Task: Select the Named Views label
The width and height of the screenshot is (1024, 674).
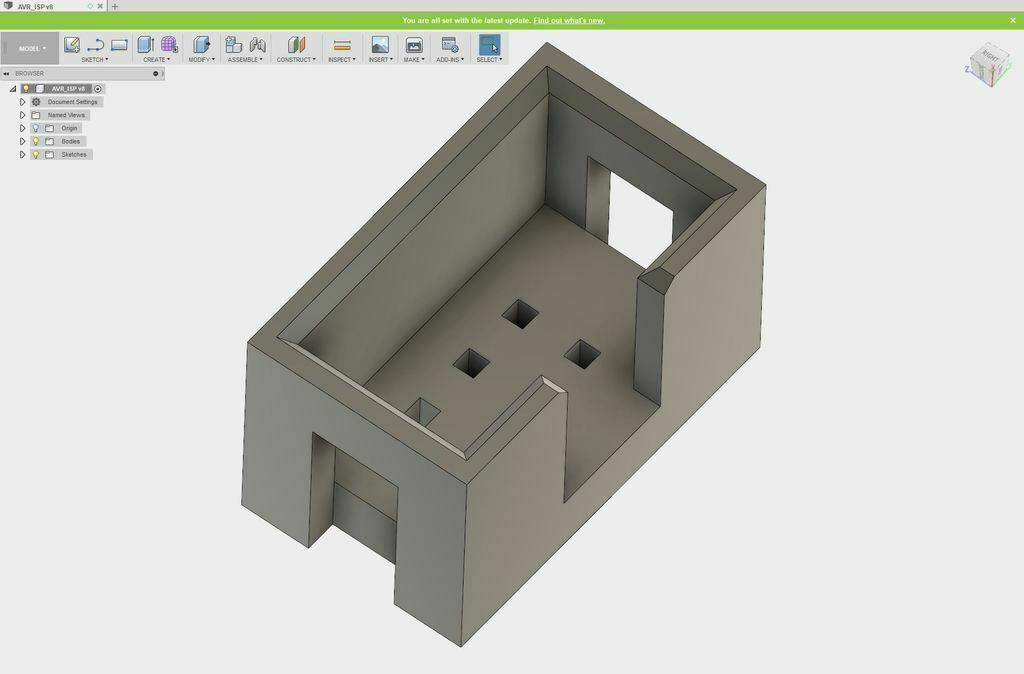Action: click(66, 115)
